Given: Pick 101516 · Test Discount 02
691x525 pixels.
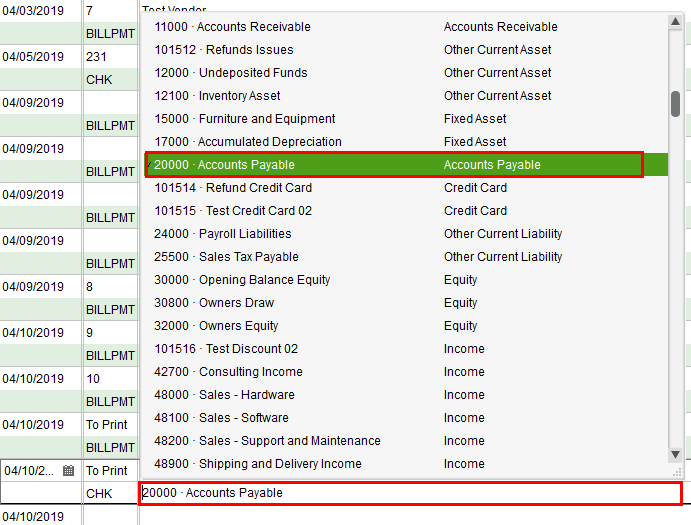Looking at the screenshot, I should [x=406, y=349].
